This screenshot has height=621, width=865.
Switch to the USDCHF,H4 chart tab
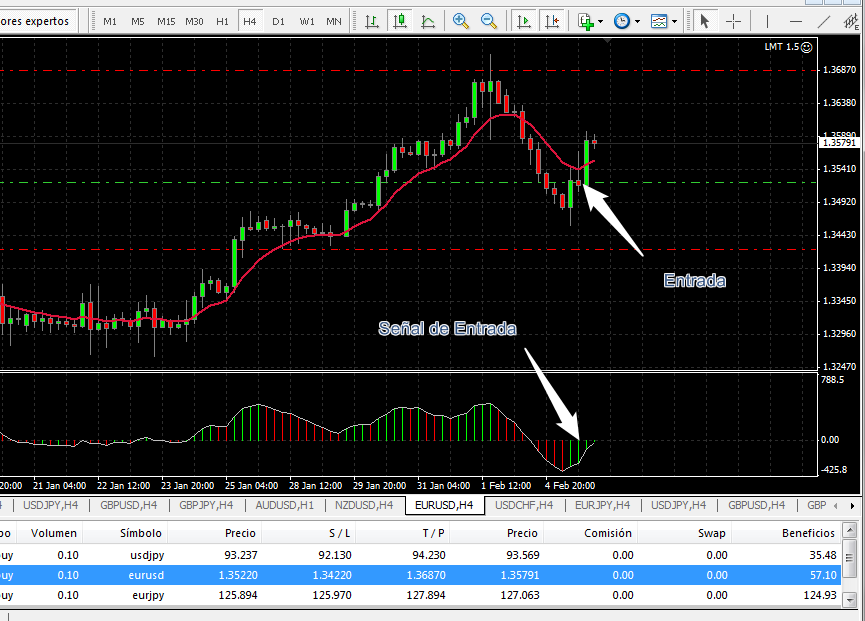click(524, 505)
